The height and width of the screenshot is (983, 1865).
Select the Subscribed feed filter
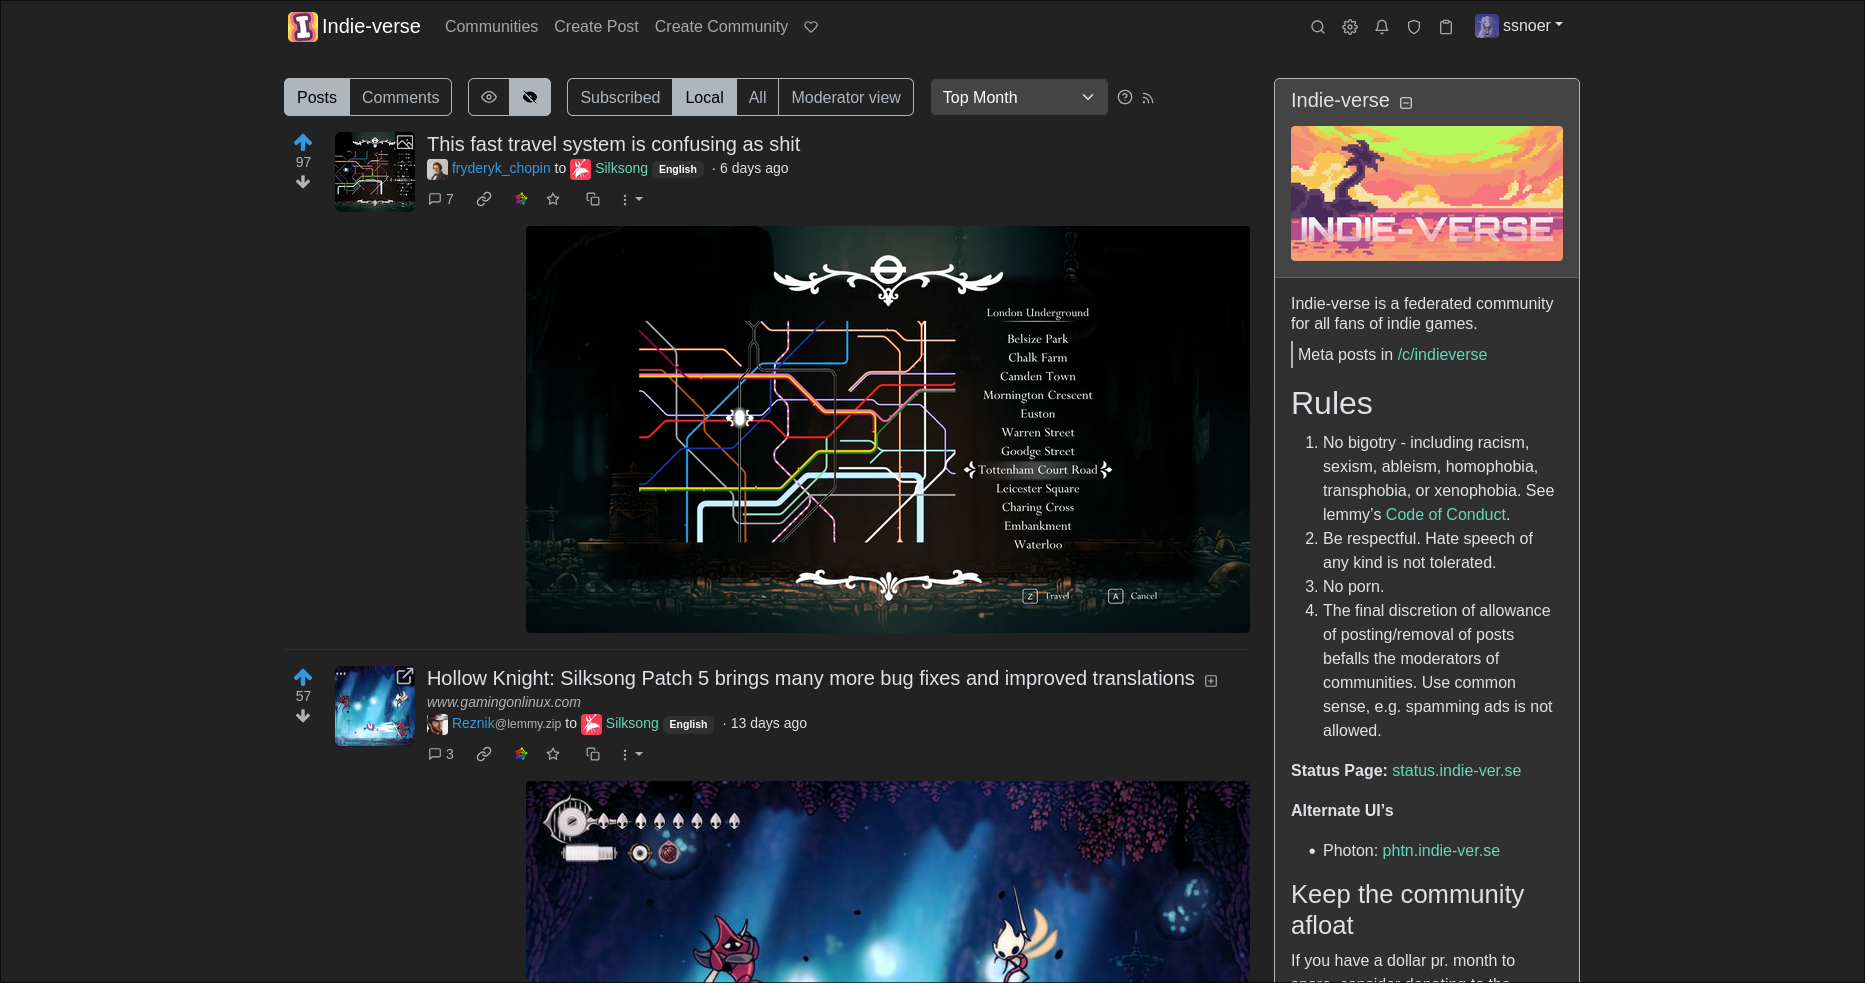click(x=619, y=97)
